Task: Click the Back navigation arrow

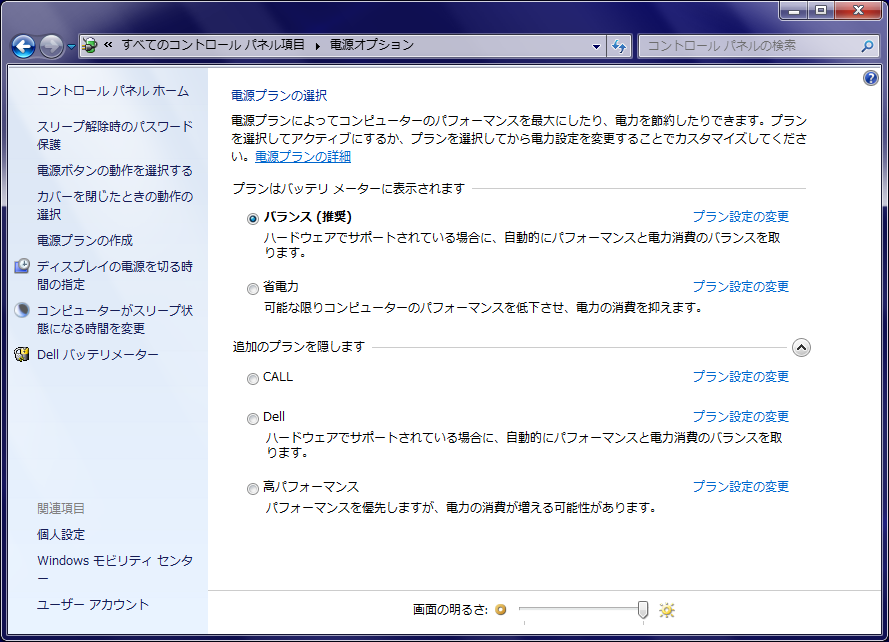Action: pos(23,47)
